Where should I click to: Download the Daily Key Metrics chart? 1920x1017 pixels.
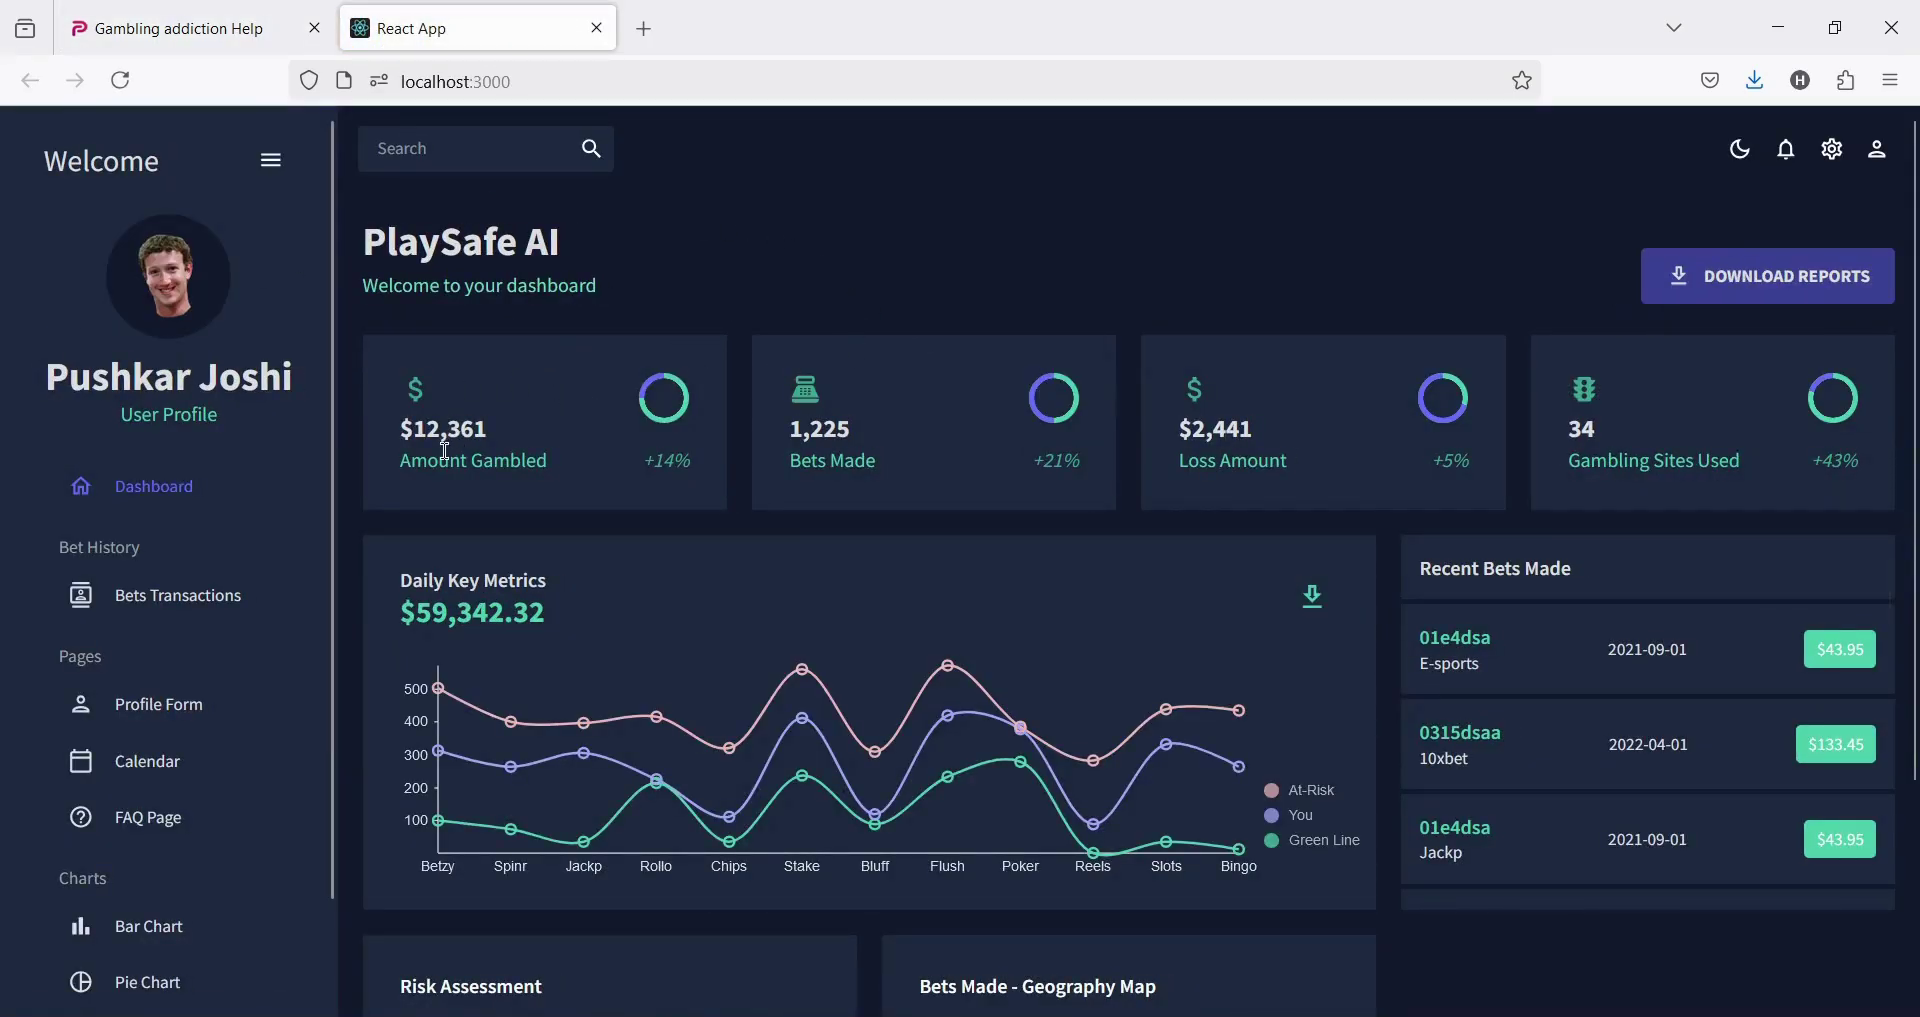[x=1313, y=597]
